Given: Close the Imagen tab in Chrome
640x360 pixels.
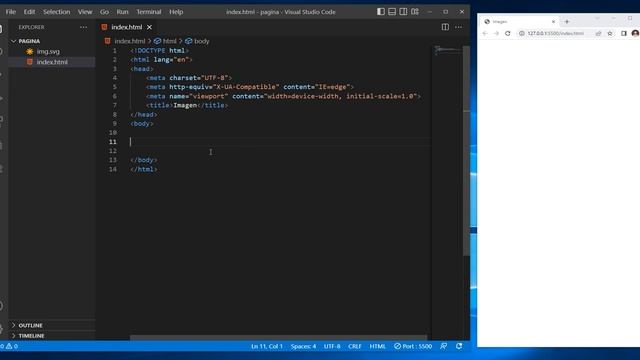Looking at the screenshot, I should point(553,22).
